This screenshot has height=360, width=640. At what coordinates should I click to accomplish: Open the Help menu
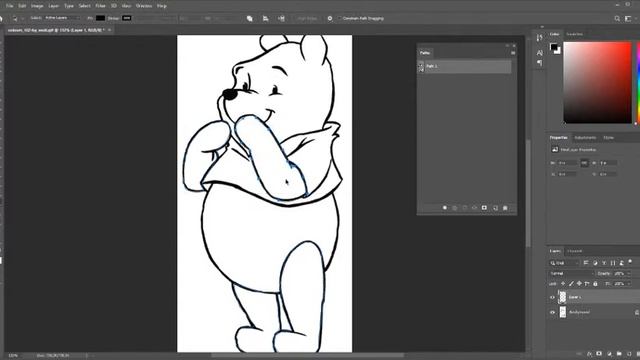coord(162,6)
